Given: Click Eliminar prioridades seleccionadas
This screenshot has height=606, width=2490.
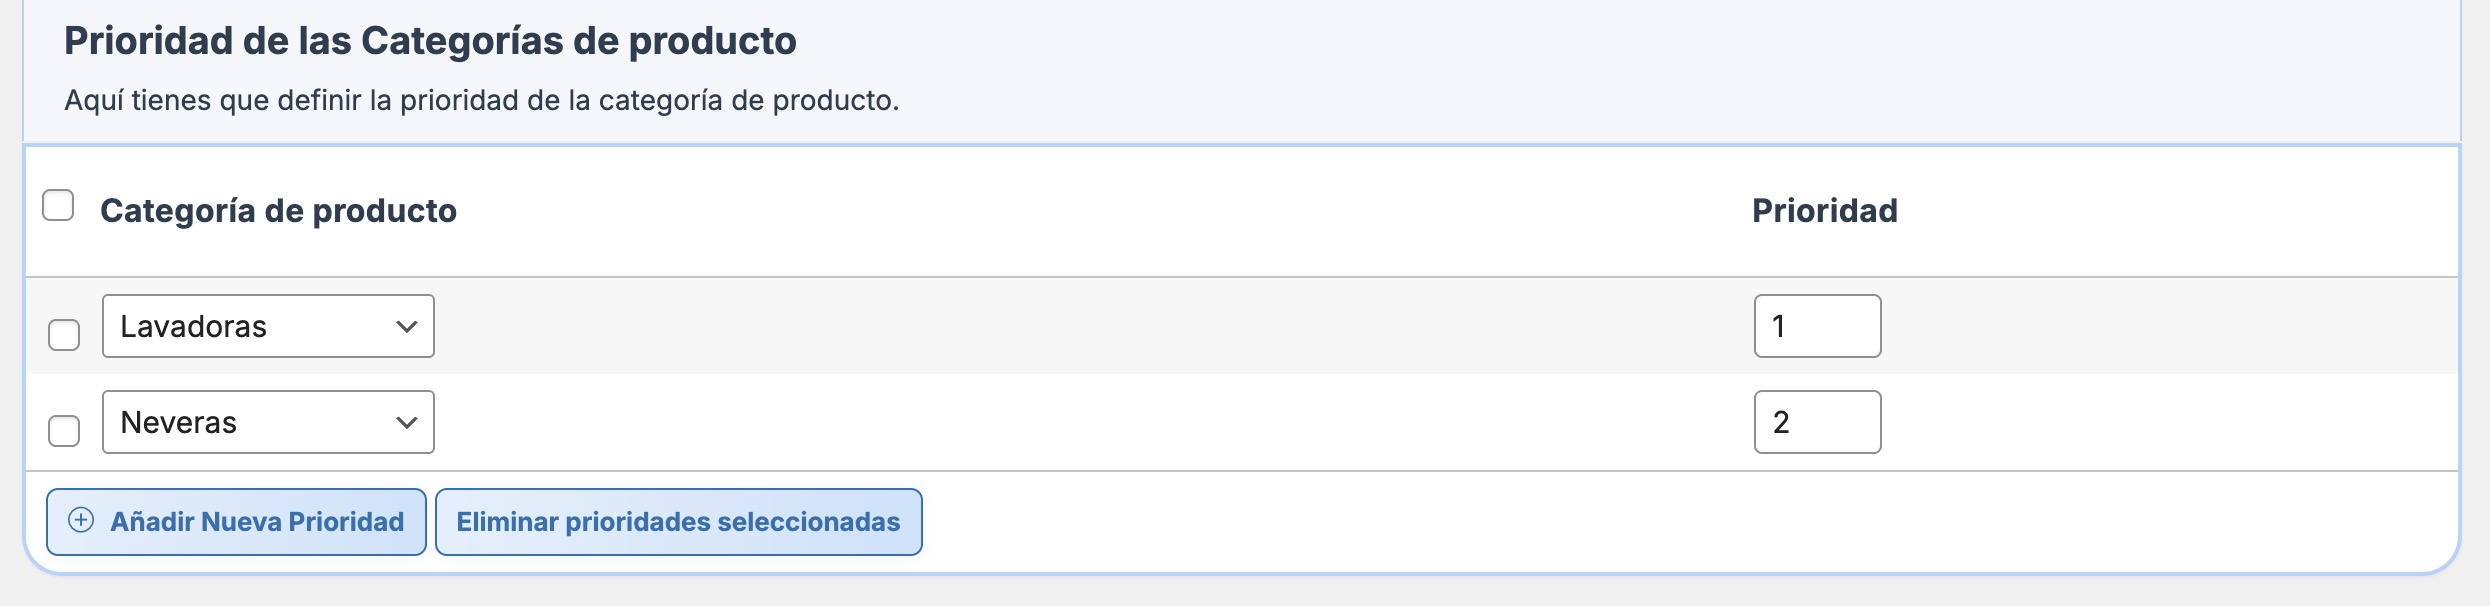Looking at the screenshot, I should coord(678,522).
